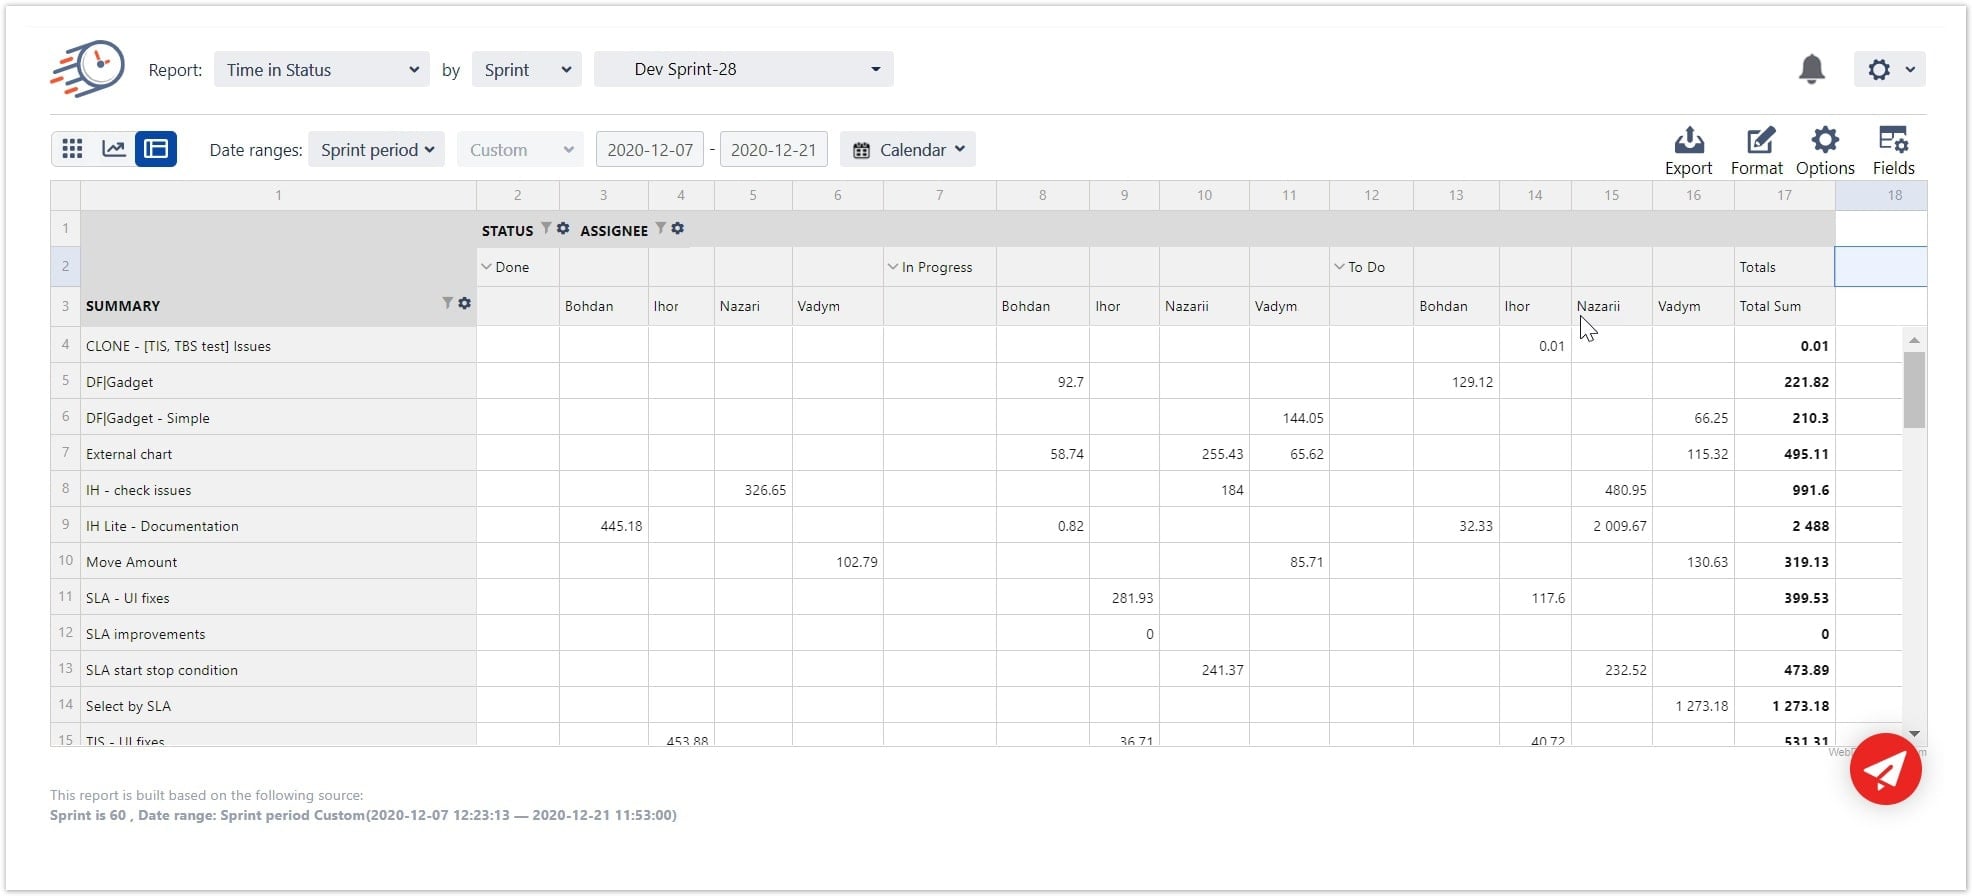Open the Format tool
Viewport: 1972px width, 896px height.
[1757, 151]
